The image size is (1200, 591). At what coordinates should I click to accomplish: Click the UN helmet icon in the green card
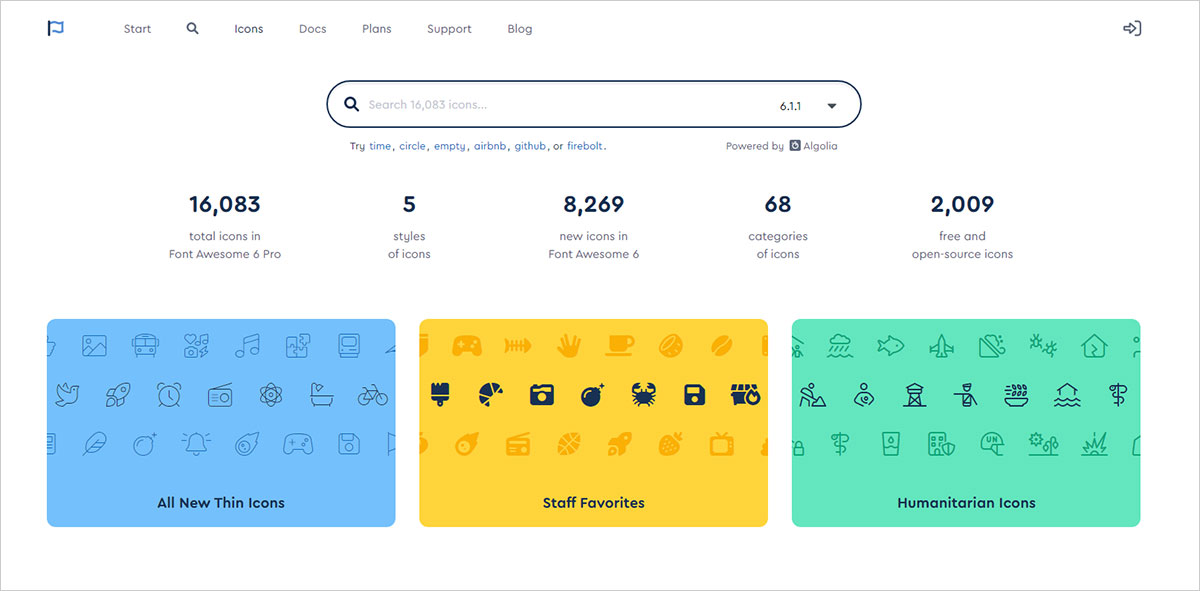coord(992,444)
